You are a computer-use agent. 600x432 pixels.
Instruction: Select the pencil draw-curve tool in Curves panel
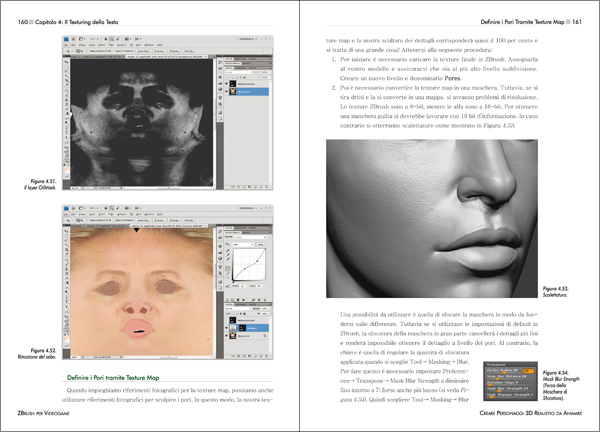(227, 273)
